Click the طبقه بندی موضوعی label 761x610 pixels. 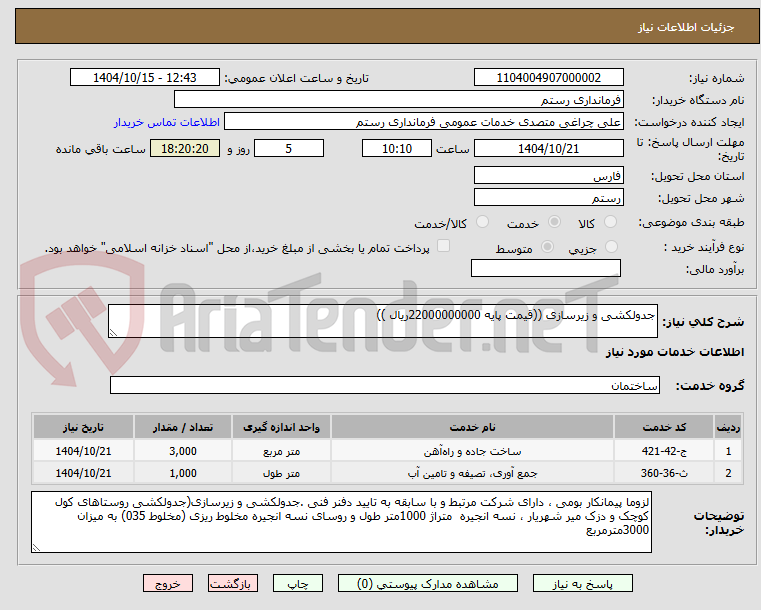point(692,222)
